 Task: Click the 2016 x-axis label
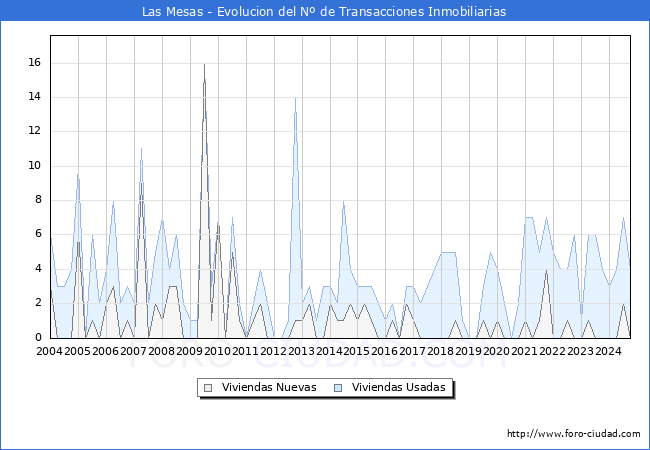[x=385, y=351]
